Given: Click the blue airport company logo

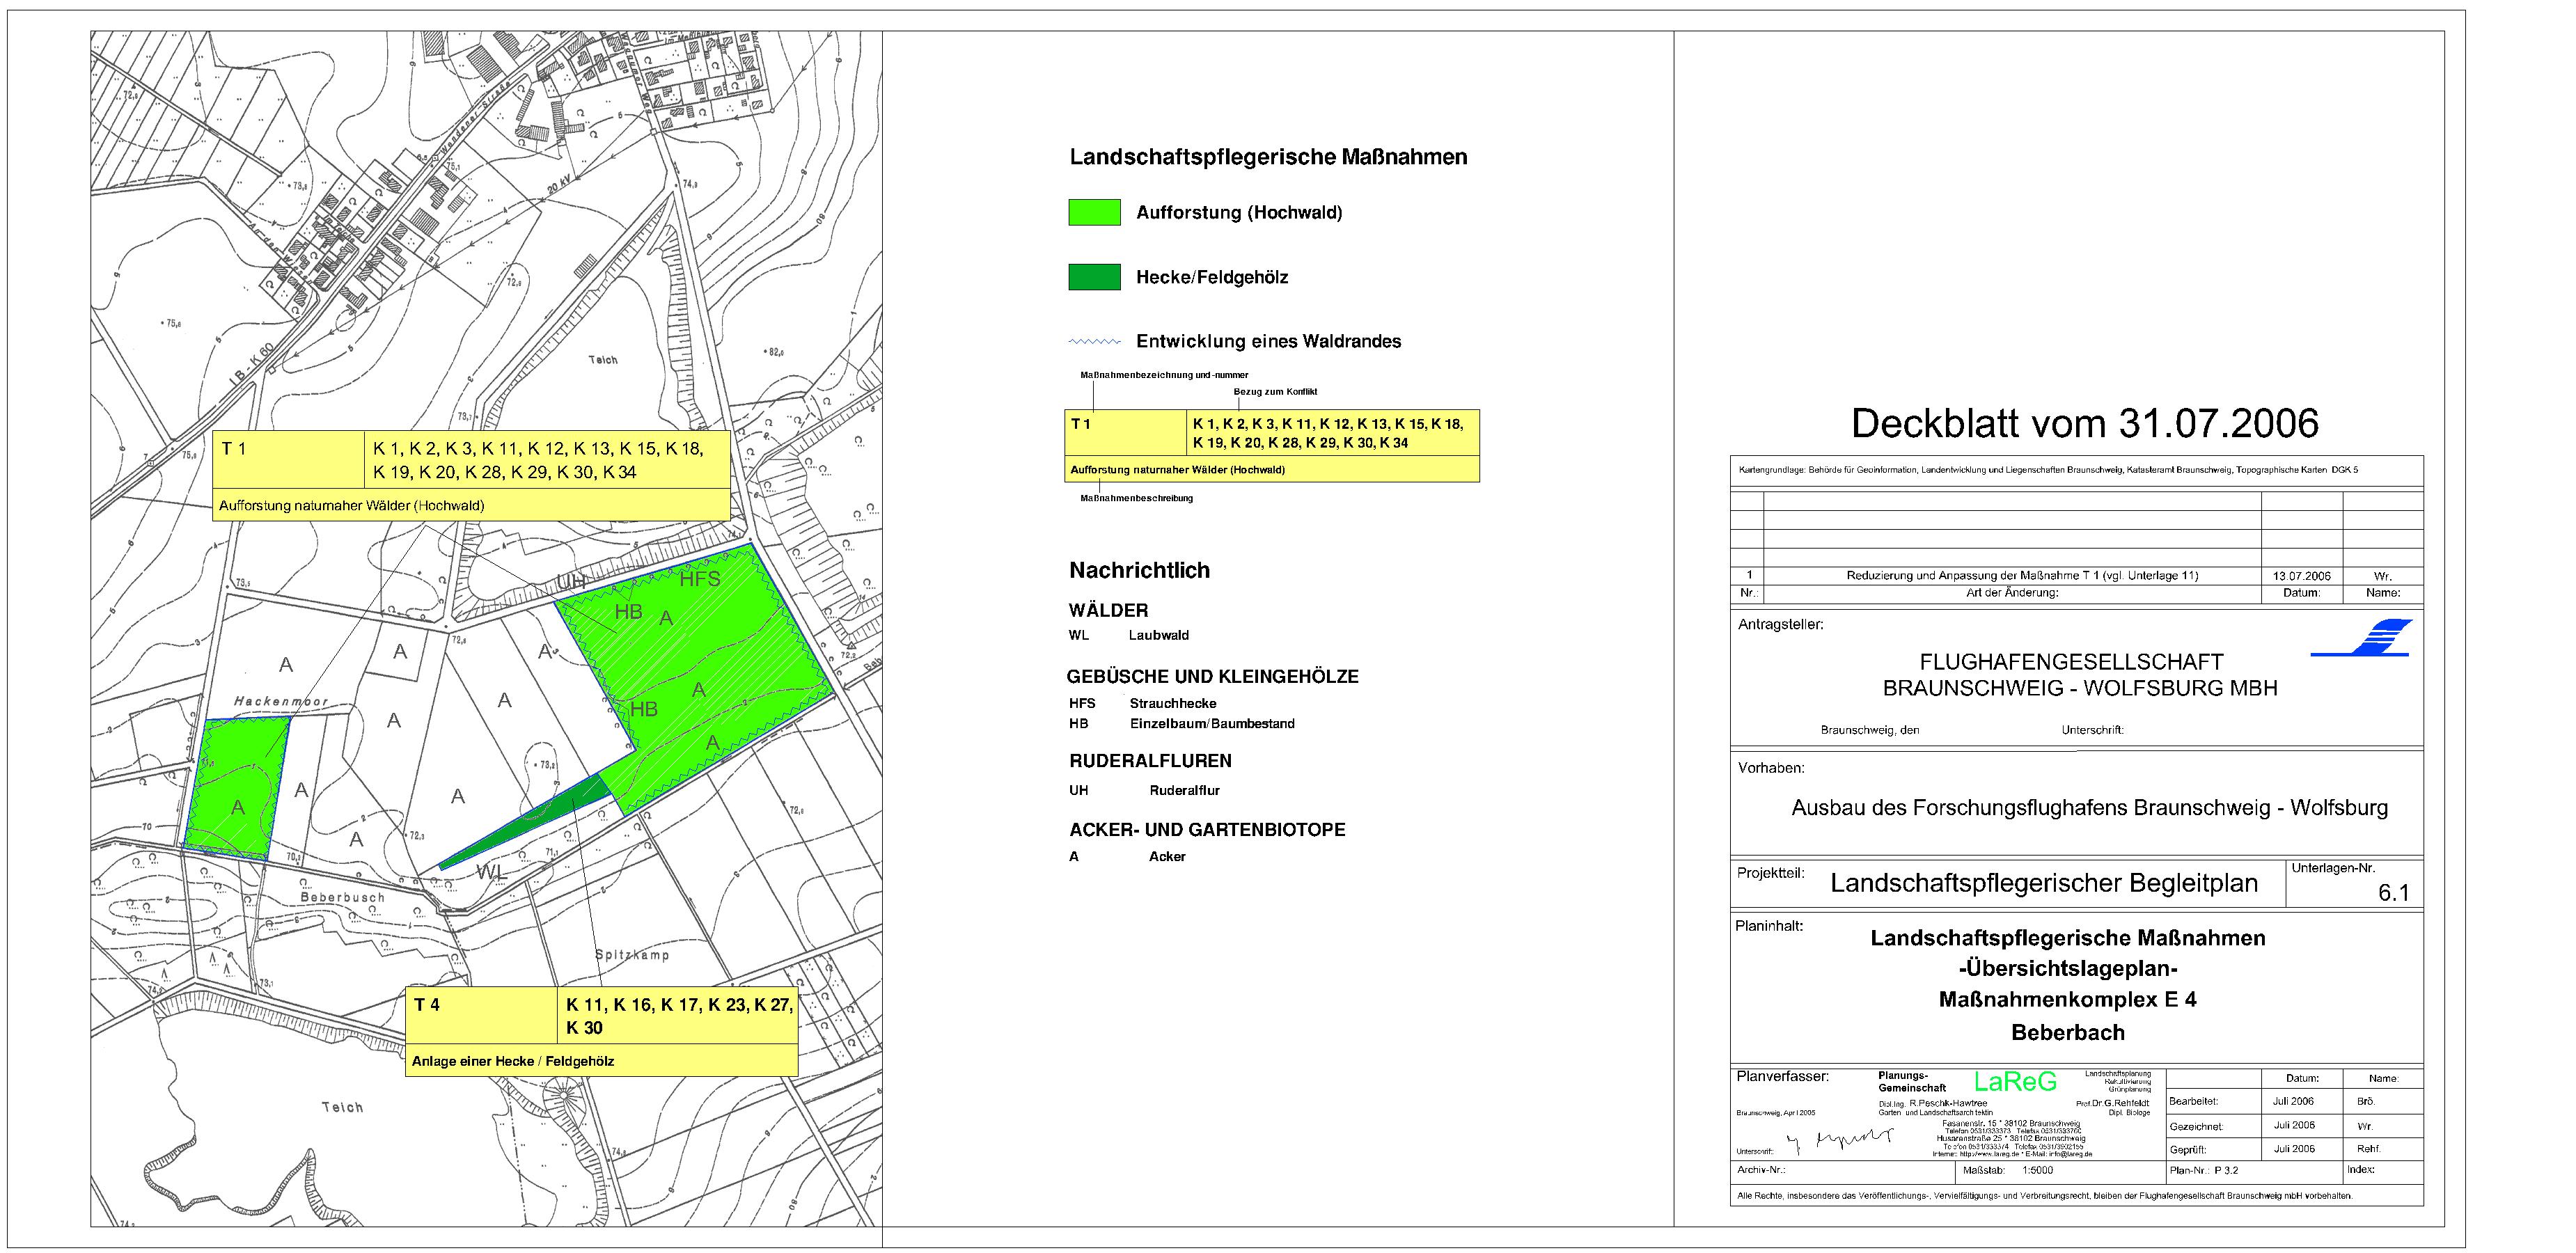Looking at the screenshot, I should (x=2361, y=637).
